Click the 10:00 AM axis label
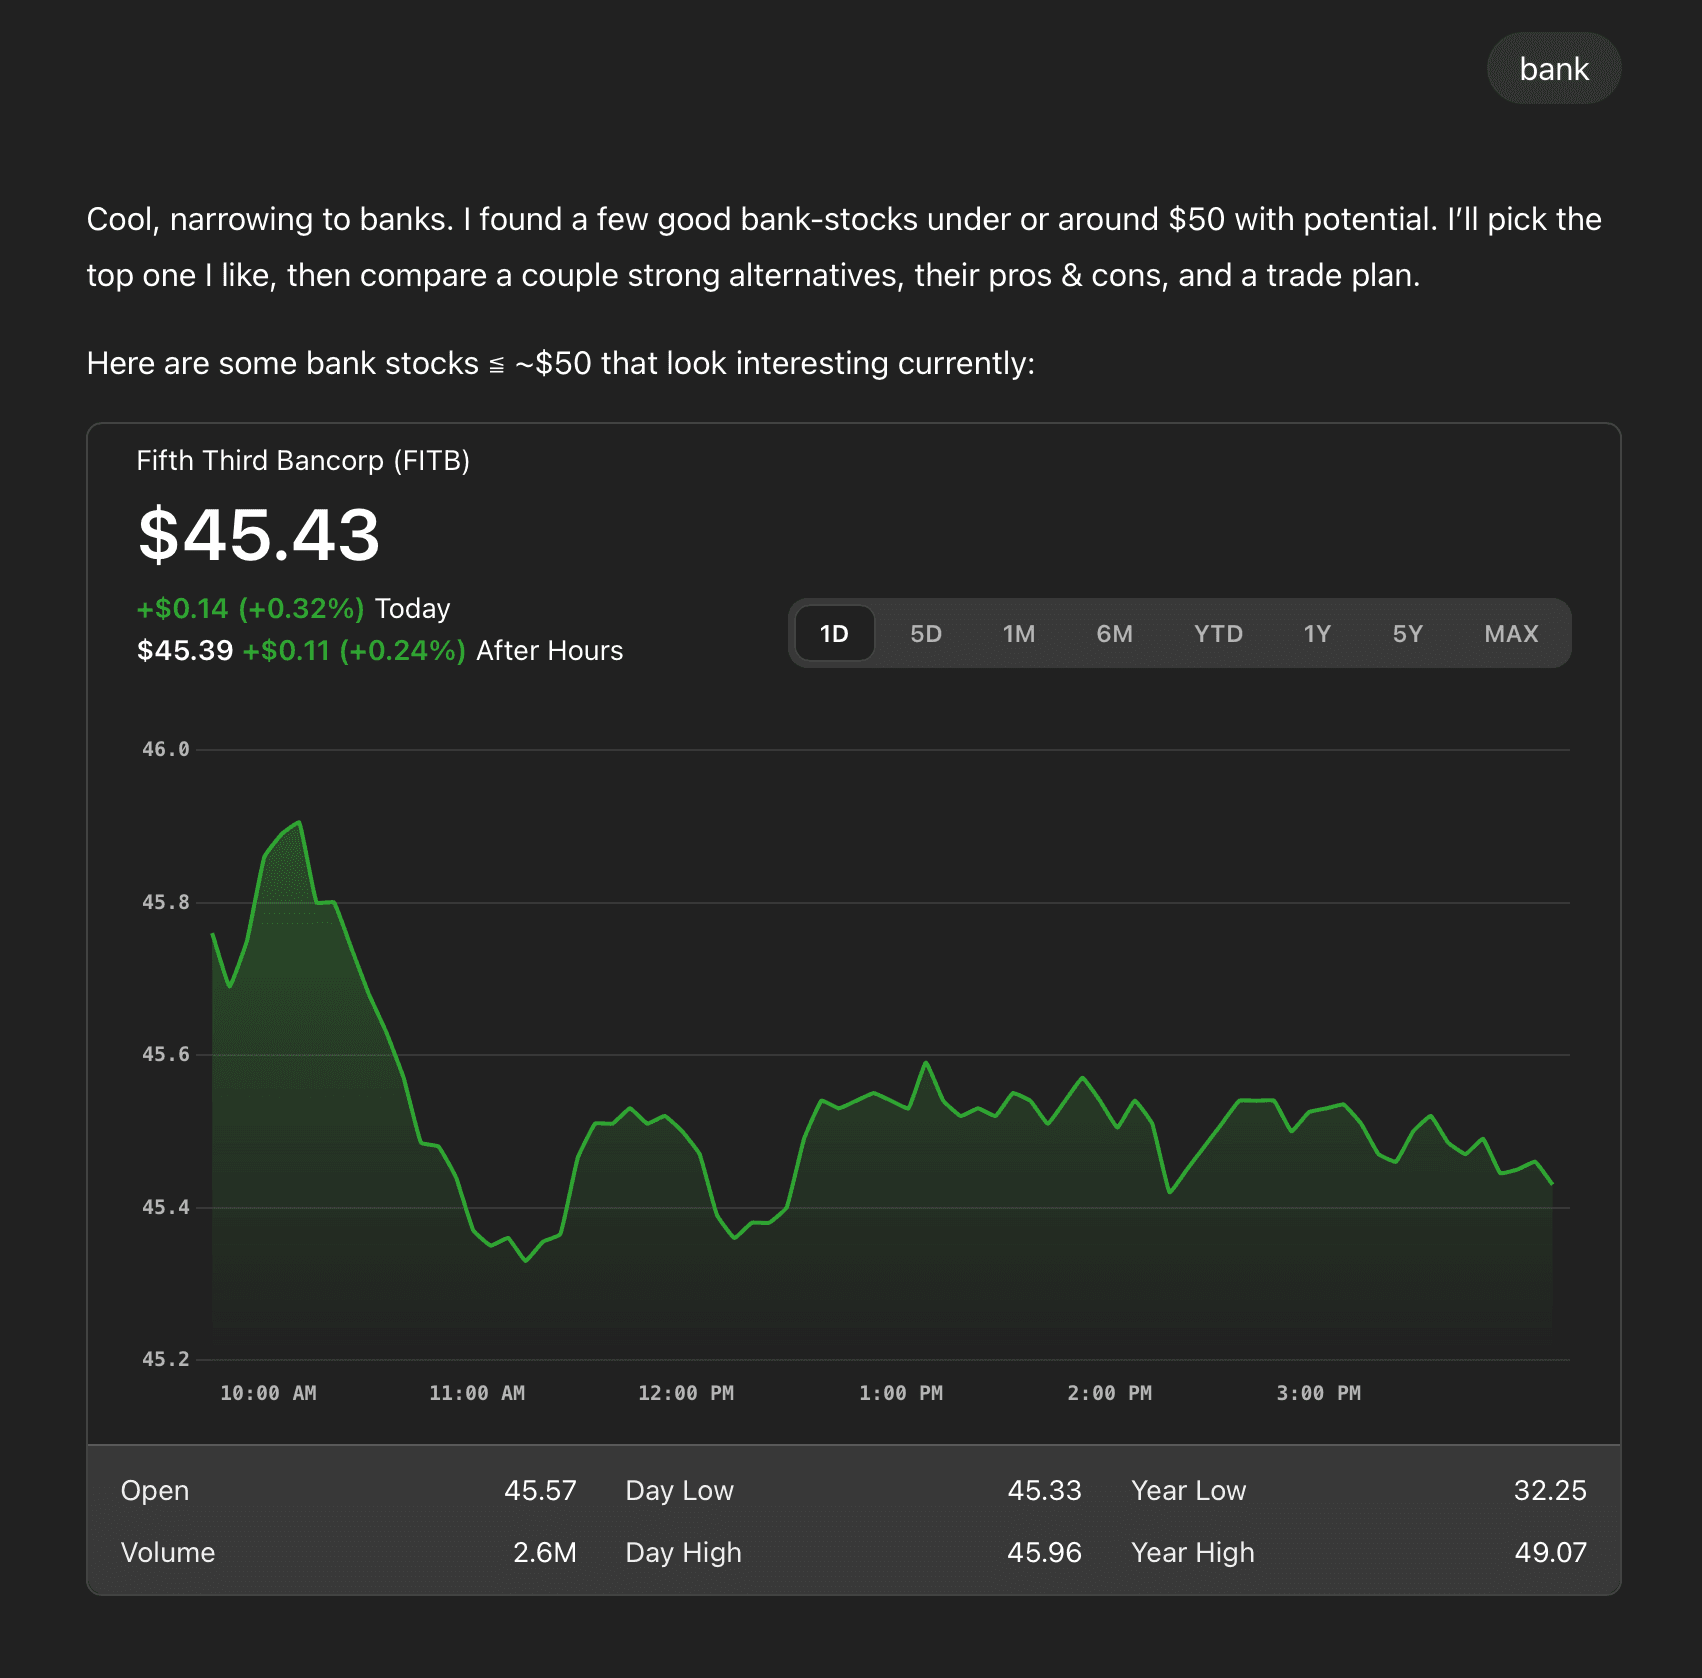1702x1678 pixels. click(x=268, y=1393)
